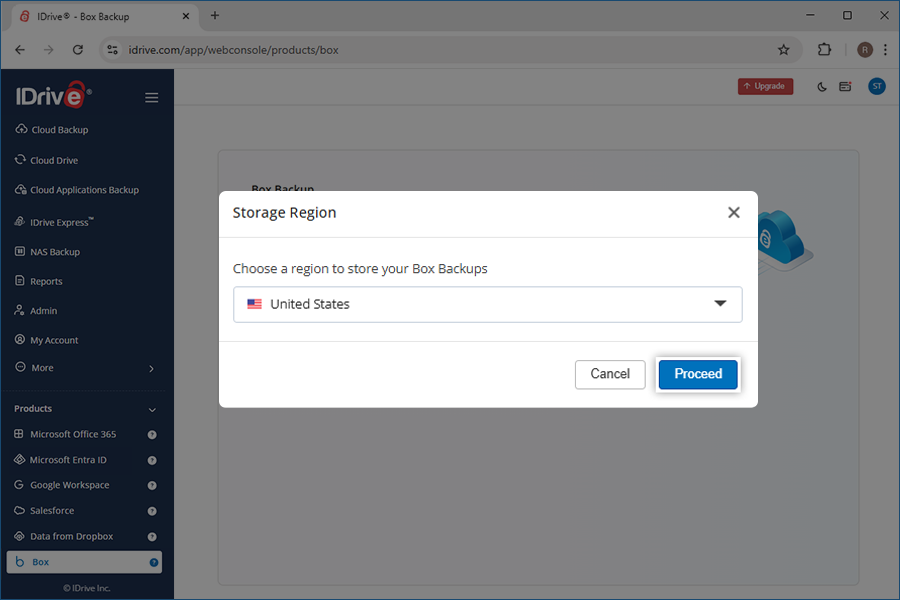Screen dimensions: 900x600
Task: Open Cloud Applications Backup
Action: [x=77, y=190]
